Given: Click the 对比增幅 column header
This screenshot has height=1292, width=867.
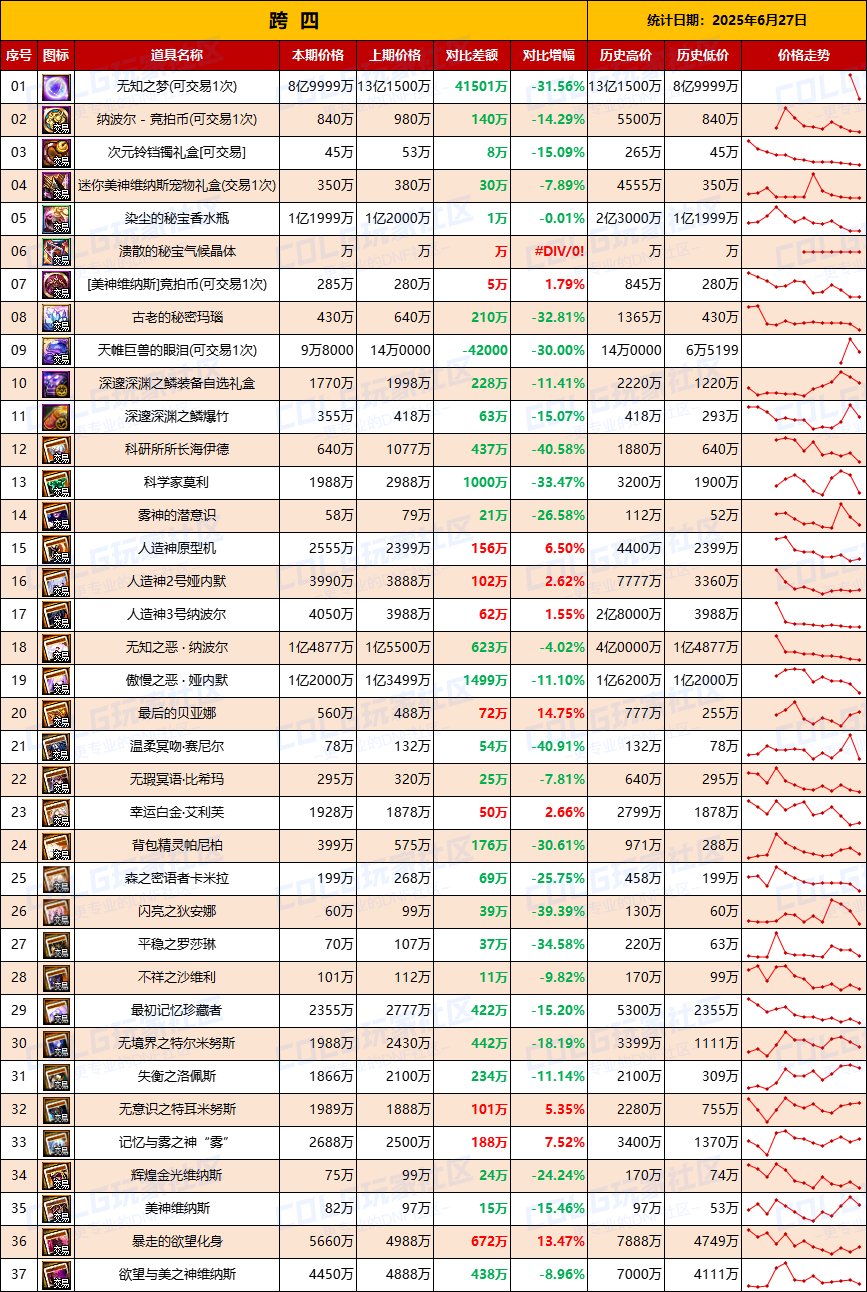Looking at the screenshot, I should (549, 55).
